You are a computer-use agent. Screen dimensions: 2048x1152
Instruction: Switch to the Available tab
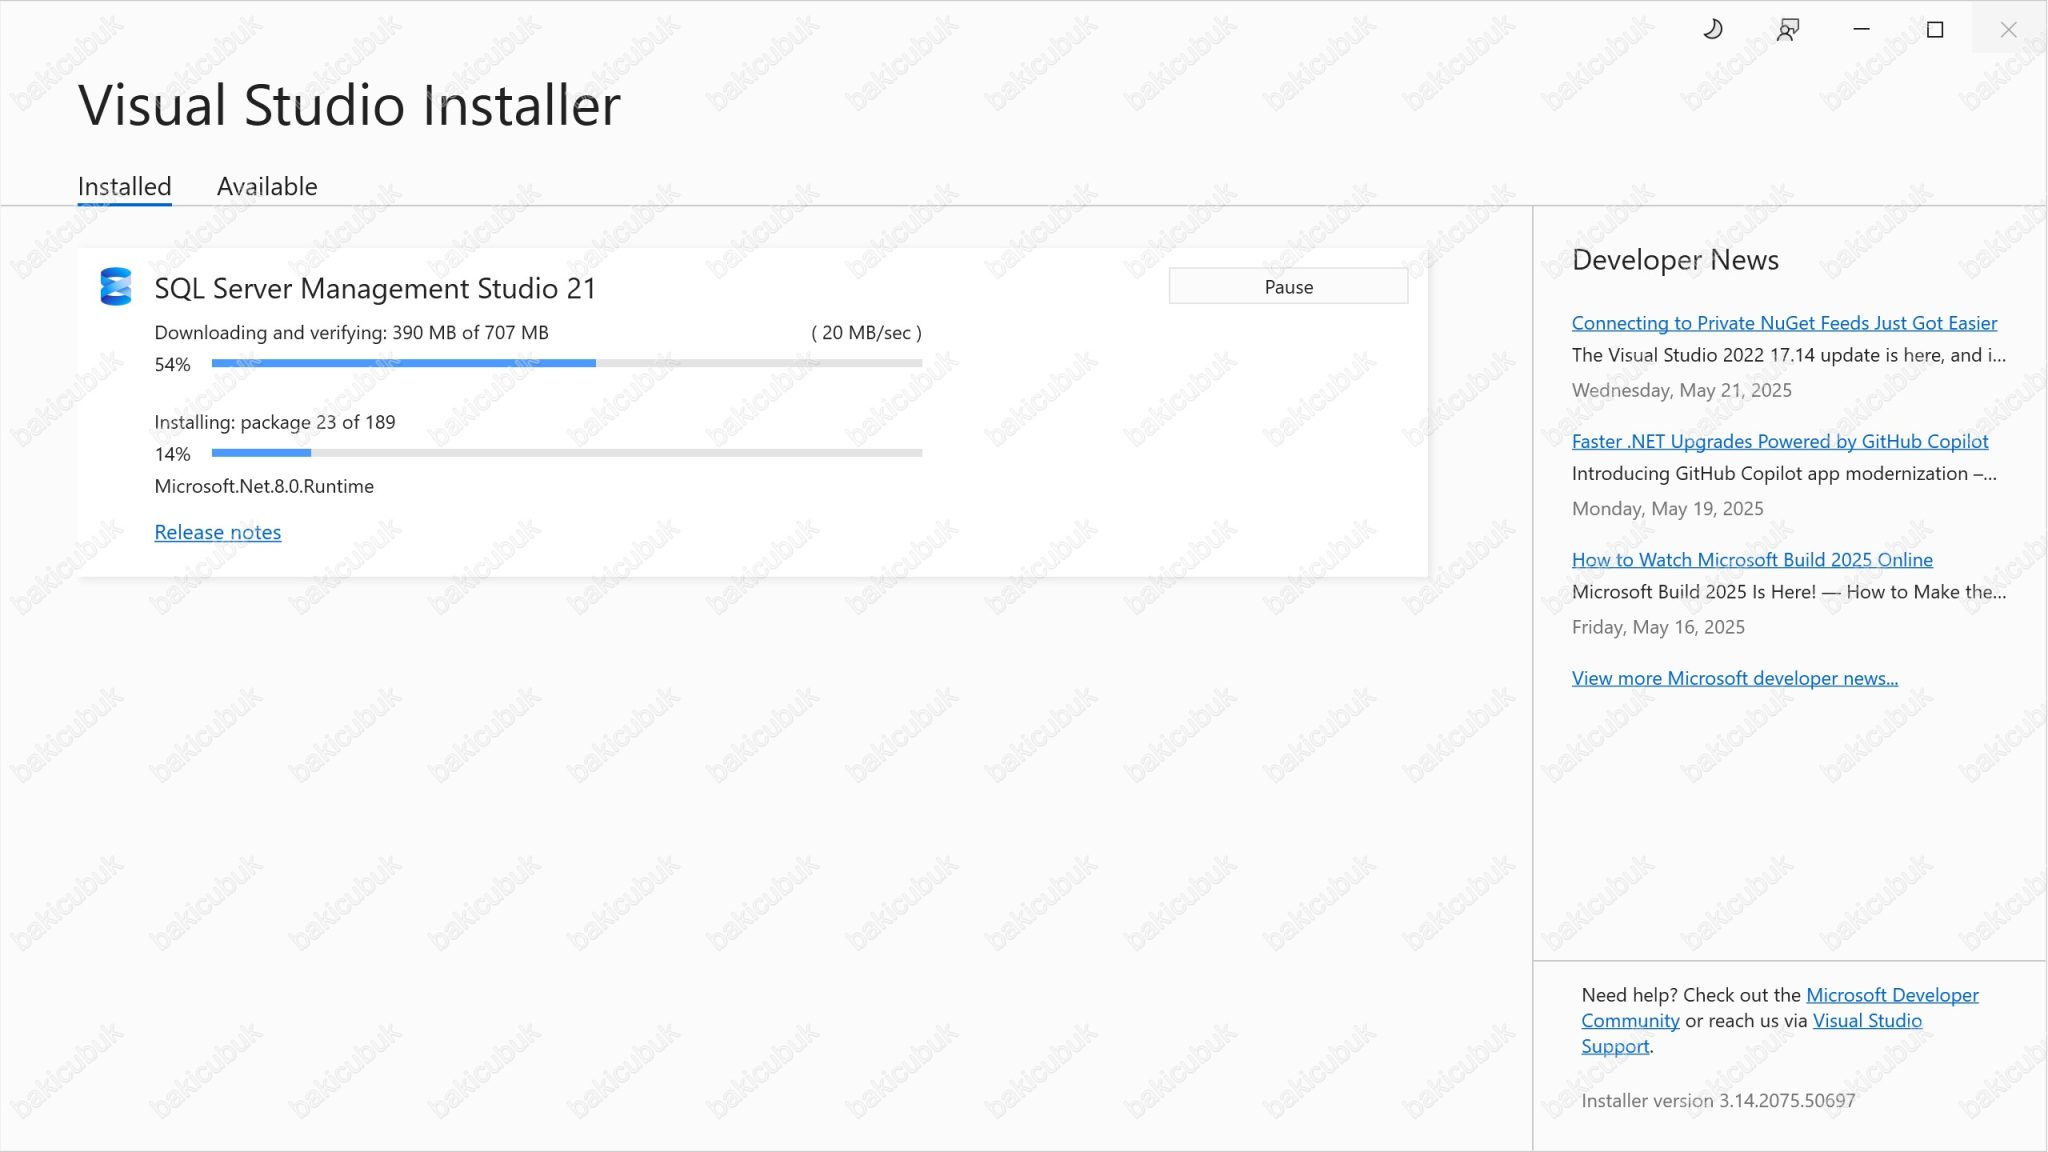pos(266,186)
